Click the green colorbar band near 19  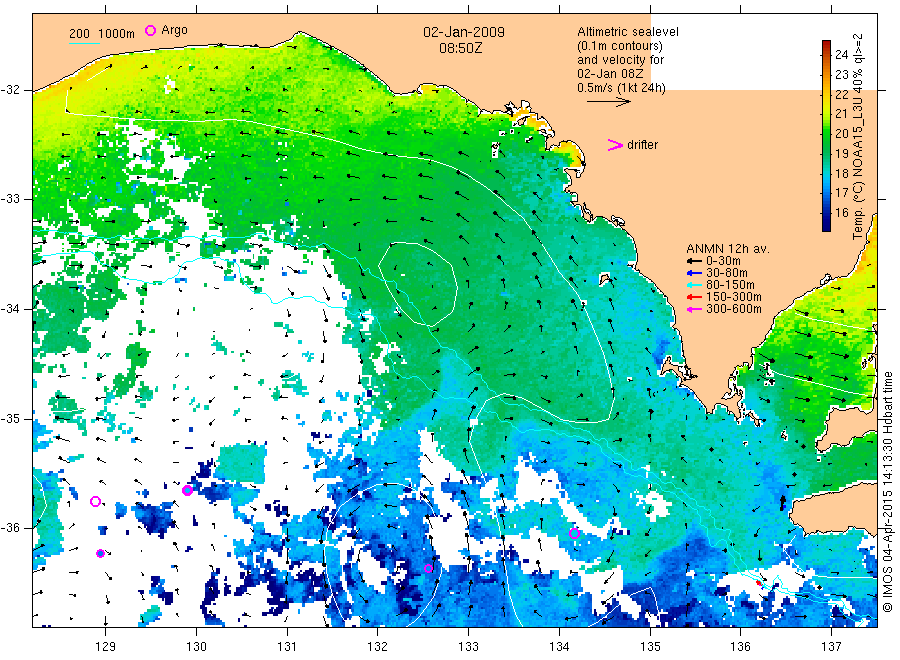(x=826, y=152)
